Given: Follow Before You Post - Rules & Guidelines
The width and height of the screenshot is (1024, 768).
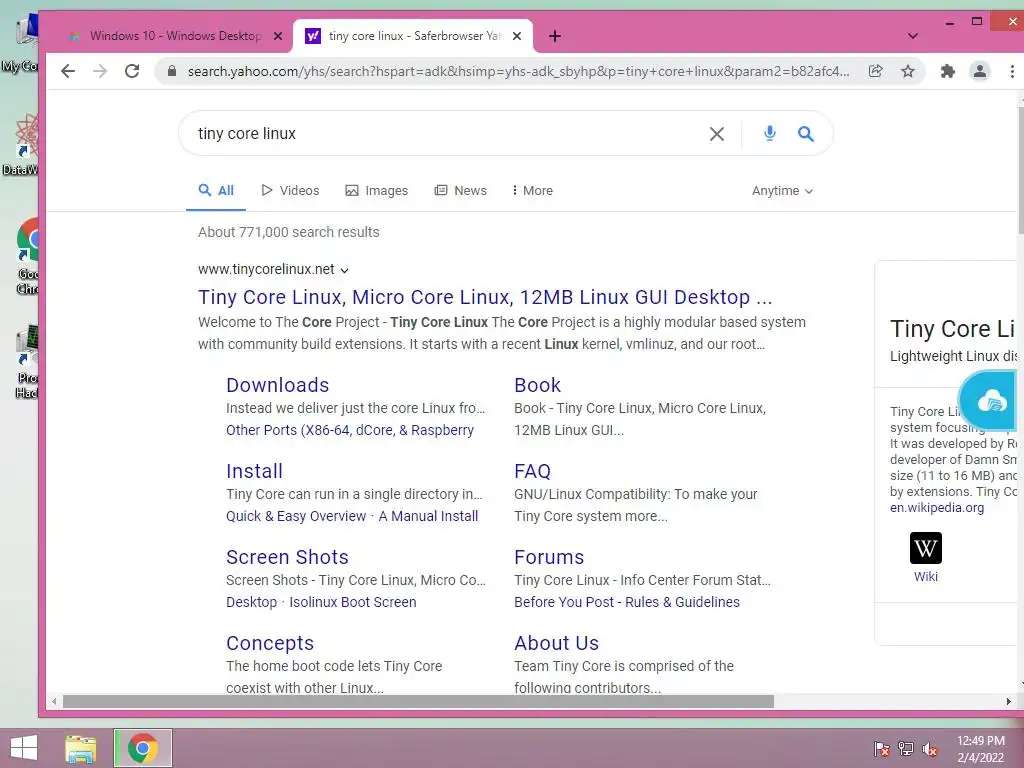Looking at the screenshot, I should click(627, 603).
